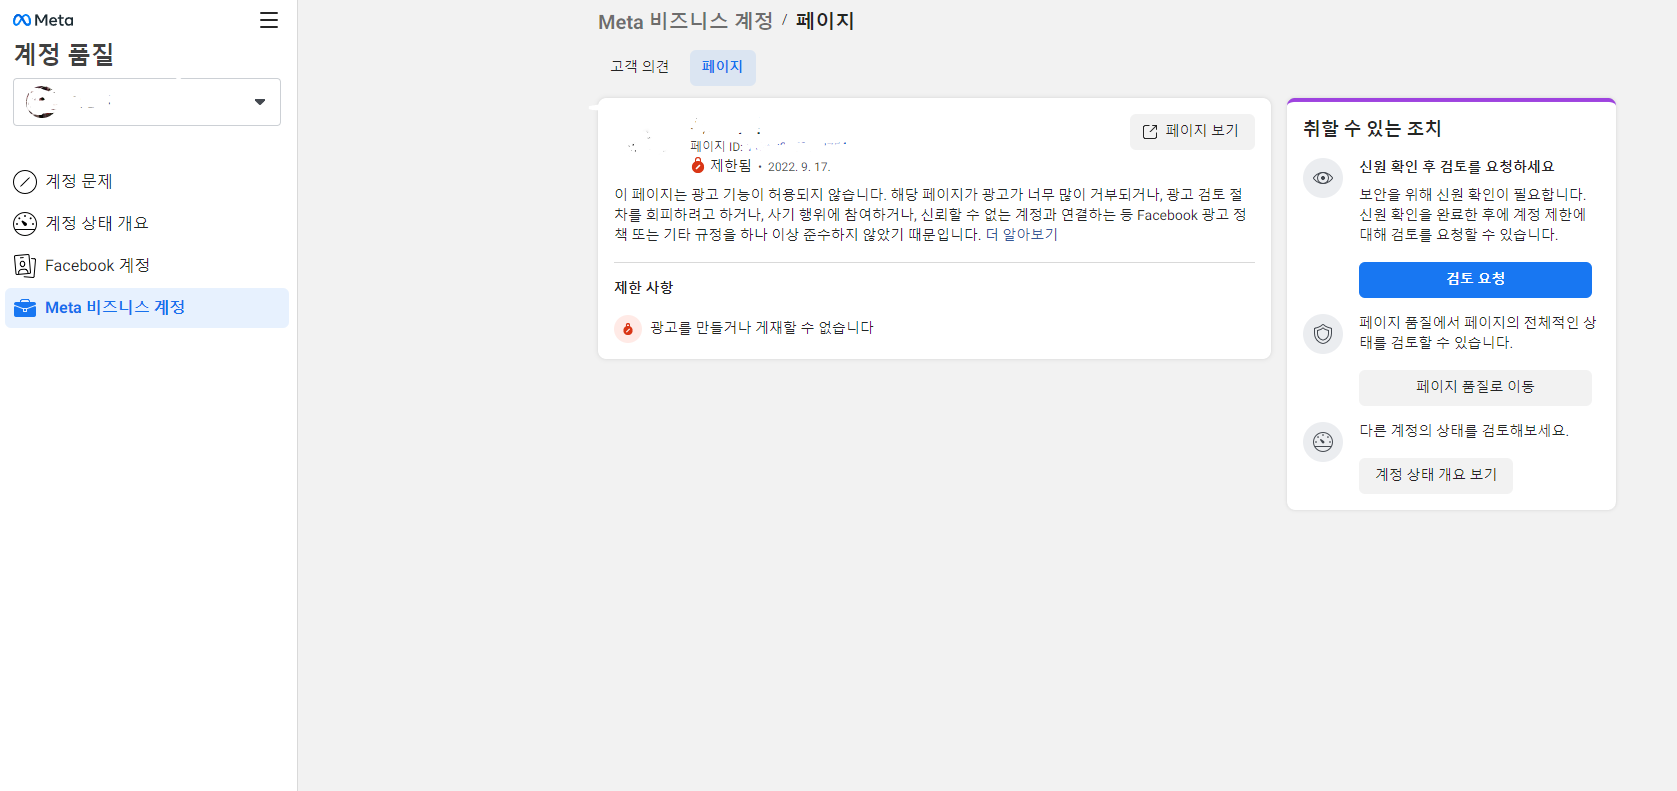Screen dimensions: 1677x791
Task: Click the 페이지 보기 button
Action: tap(1192, 132)
